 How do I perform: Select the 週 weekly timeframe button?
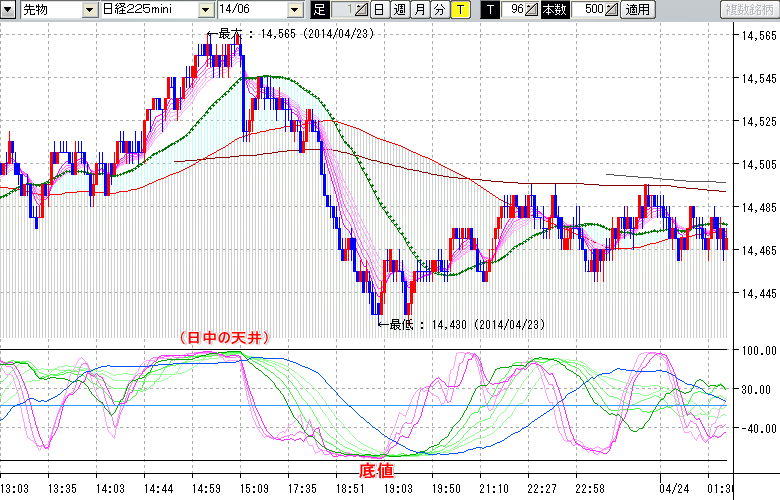[399, 10]
